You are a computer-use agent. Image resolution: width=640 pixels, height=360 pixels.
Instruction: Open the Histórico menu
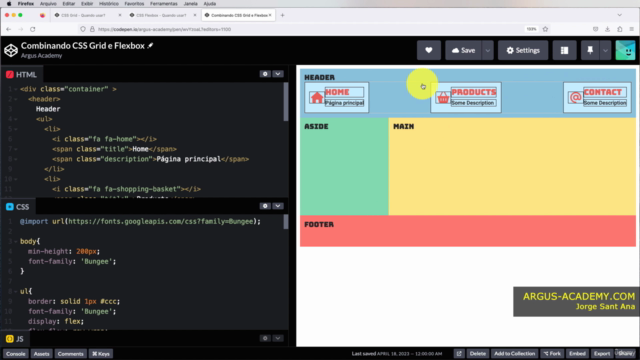[x=109, y=4]
